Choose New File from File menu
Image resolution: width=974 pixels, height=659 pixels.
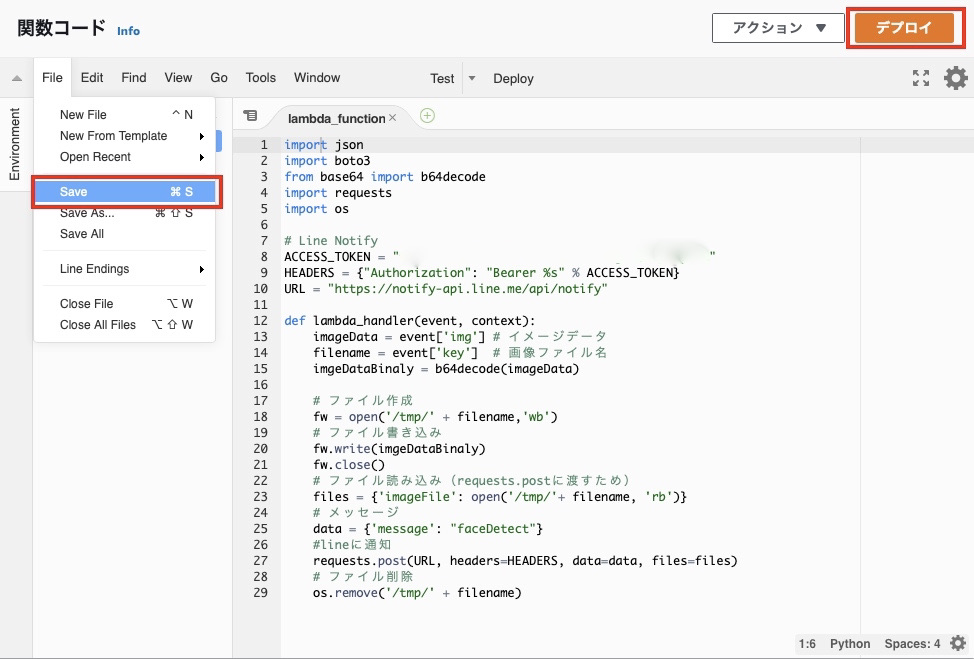coord(125,115)
